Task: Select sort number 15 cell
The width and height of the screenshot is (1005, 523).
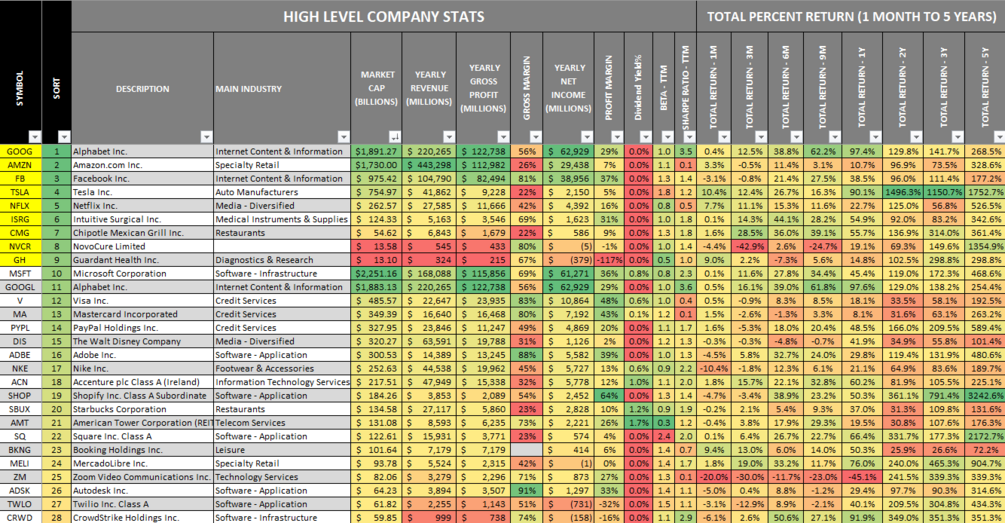Action: tap(56, 341)
